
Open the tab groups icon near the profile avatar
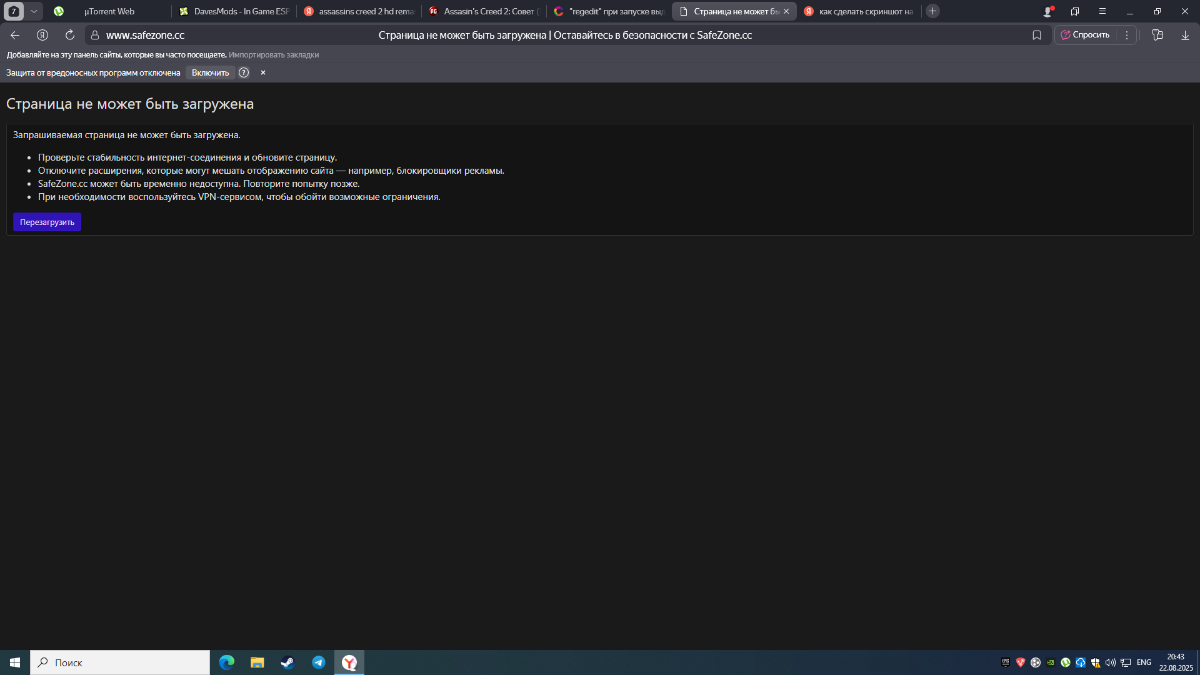click(1075, 11)
